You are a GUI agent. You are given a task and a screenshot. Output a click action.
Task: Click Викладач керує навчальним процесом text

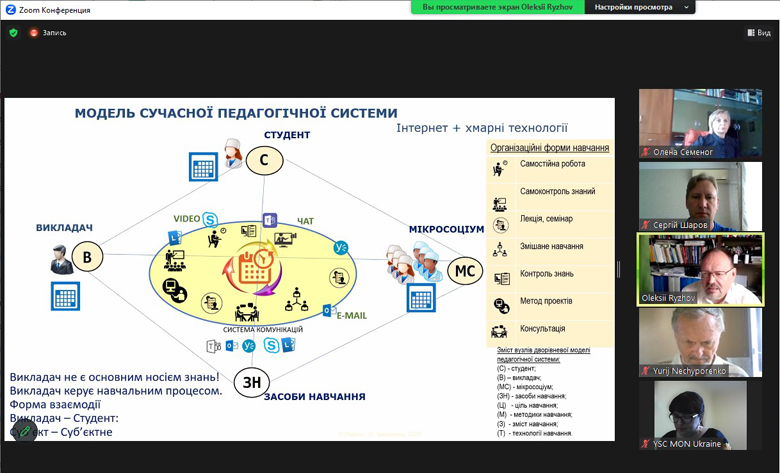pos(116,391)
